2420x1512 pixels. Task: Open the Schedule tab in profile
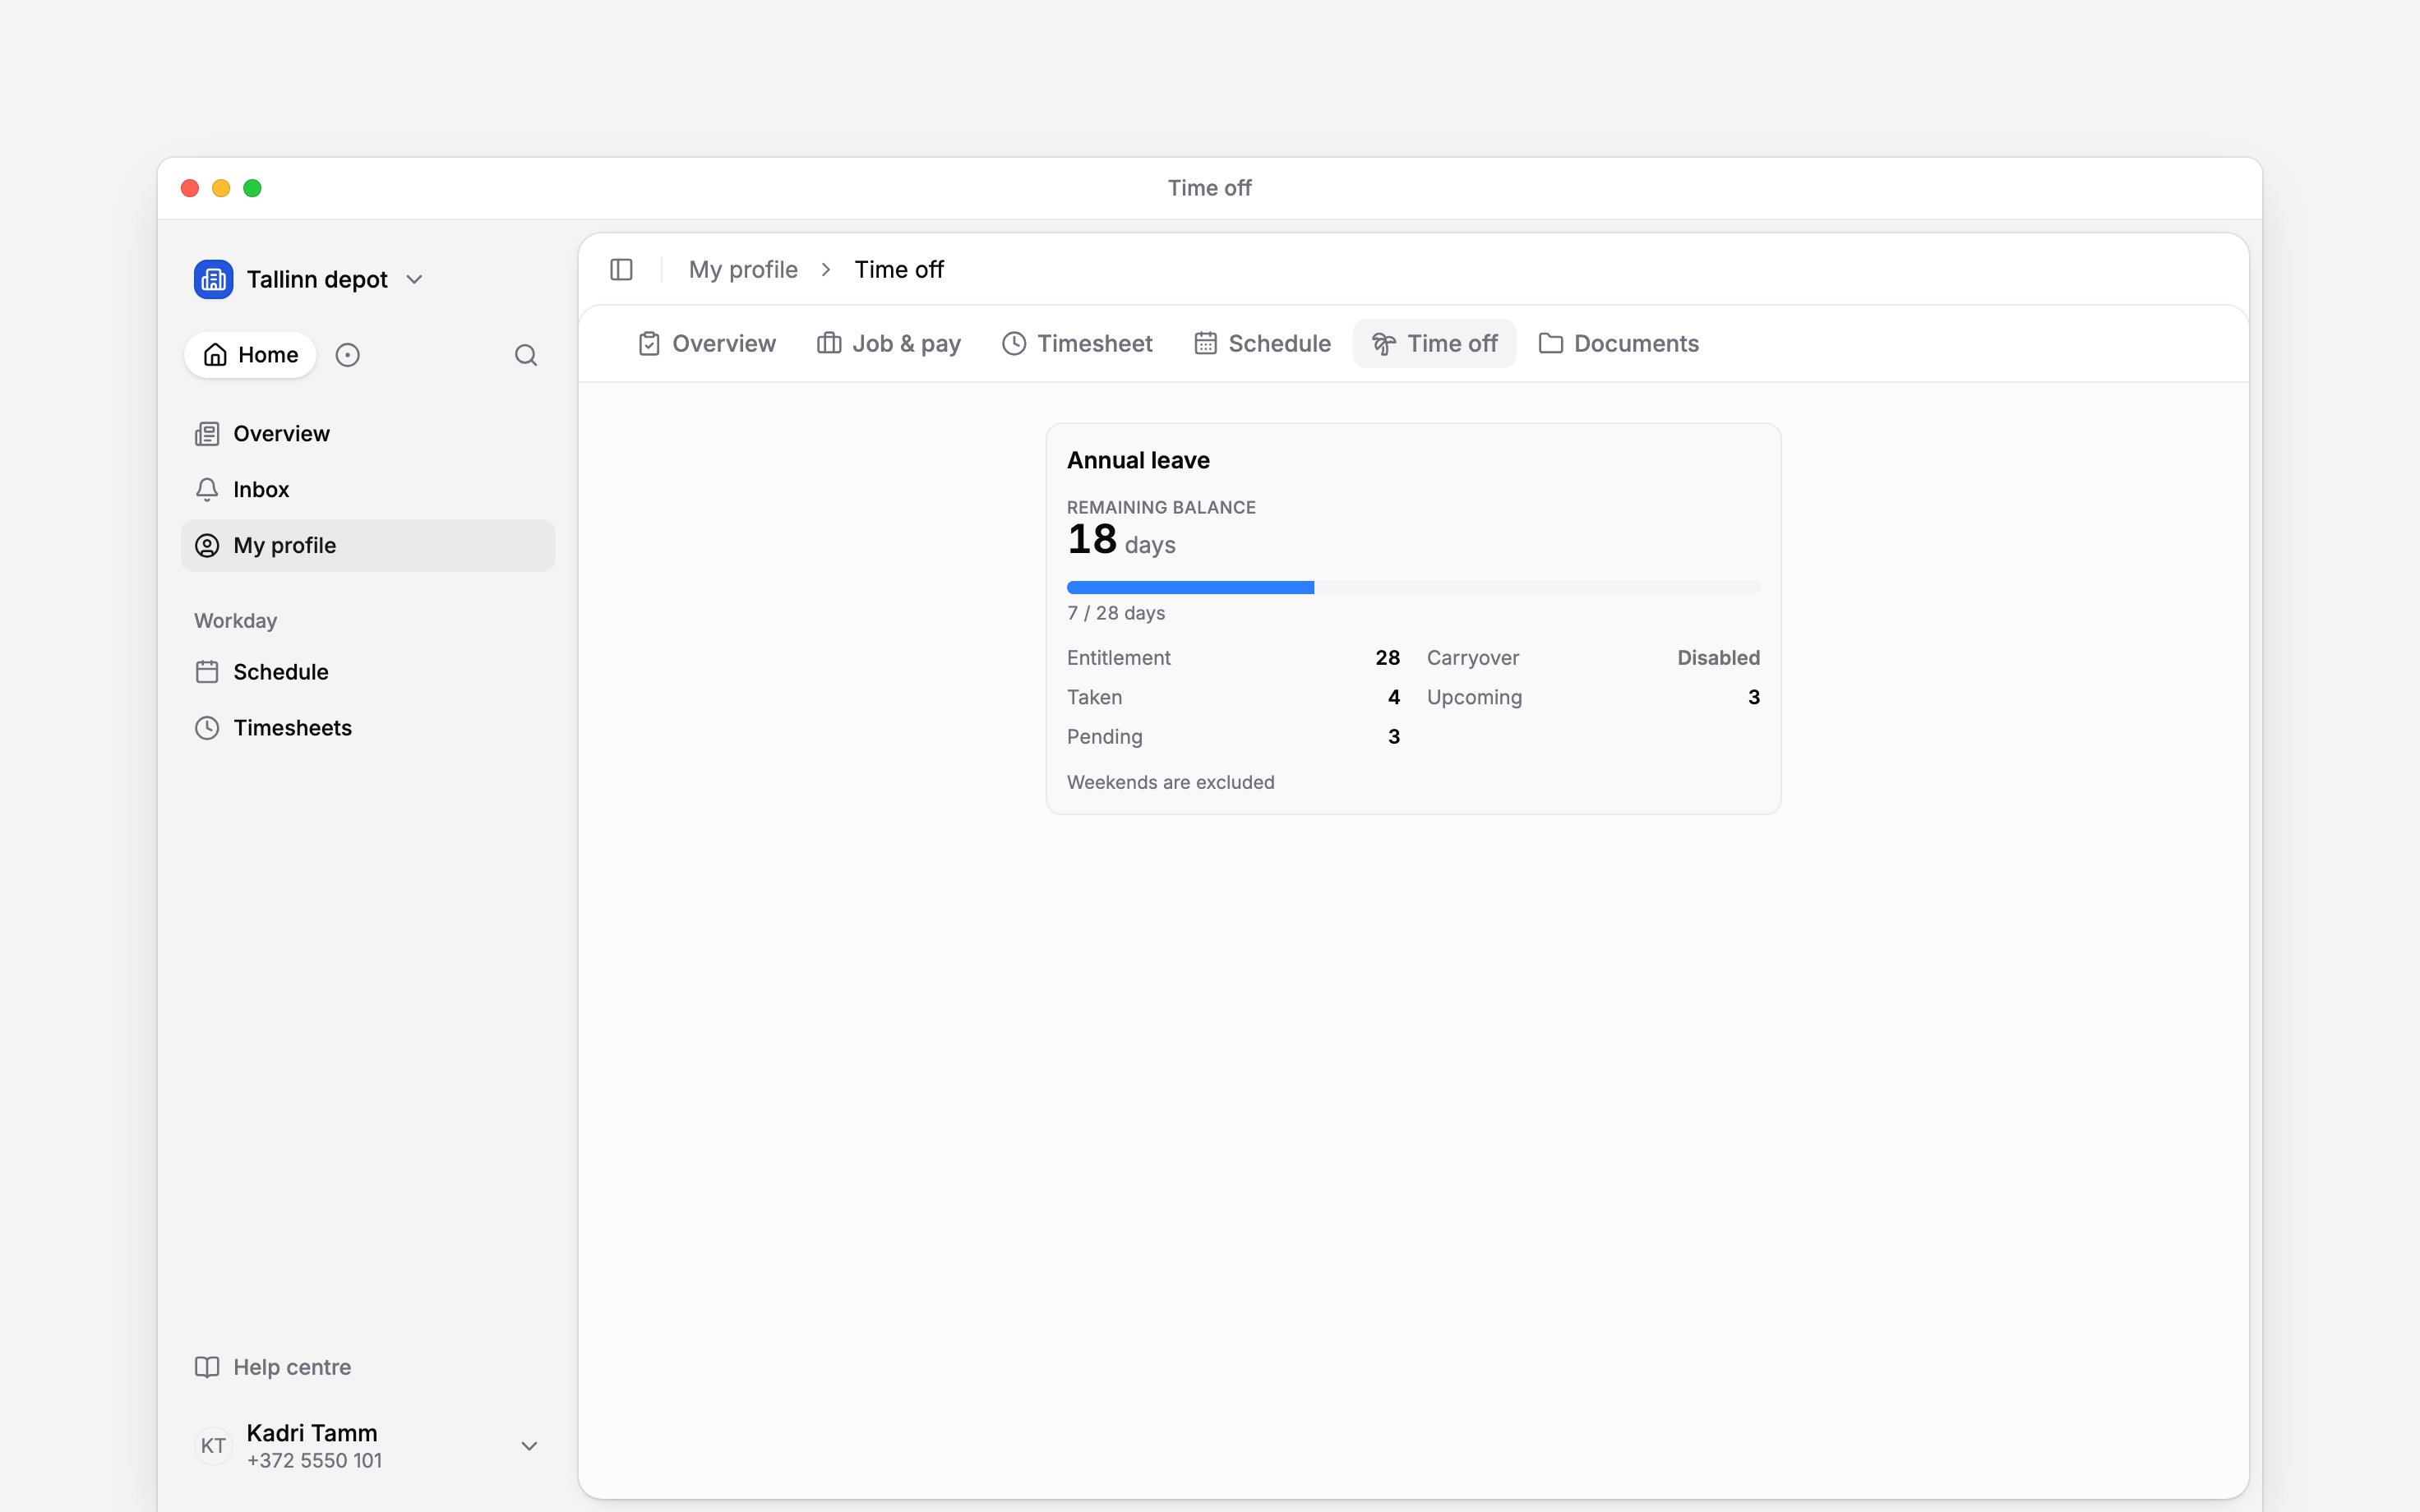pos(1263,344)
